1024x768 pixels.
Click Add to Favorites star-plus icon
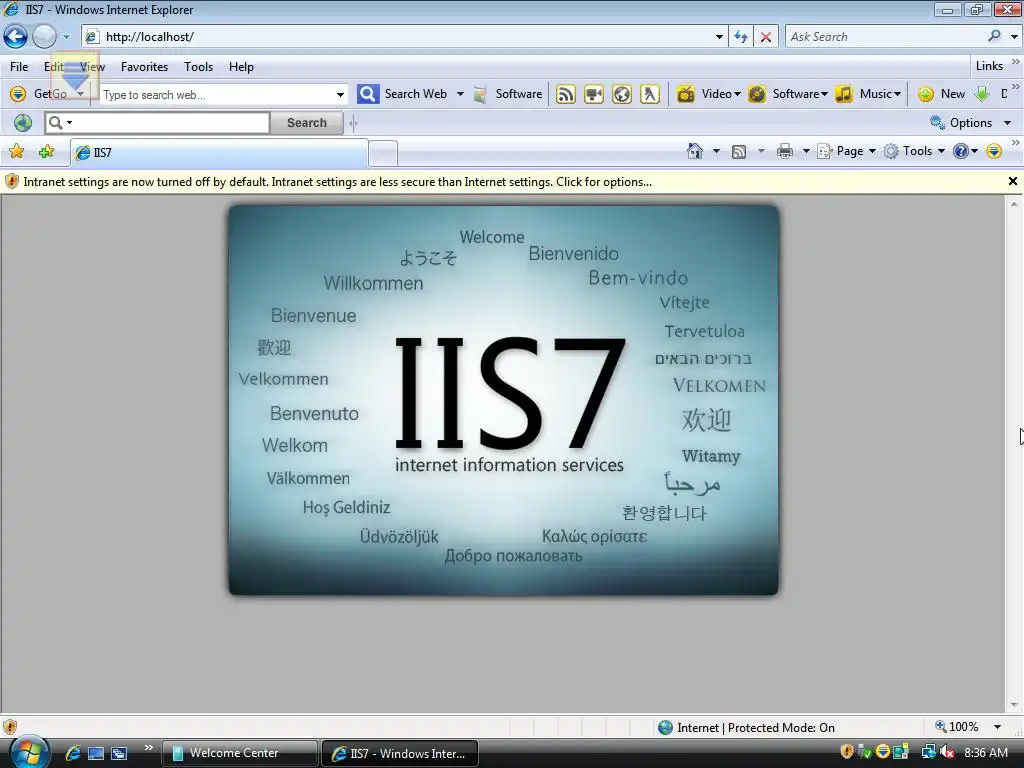(x=46, y=152)
